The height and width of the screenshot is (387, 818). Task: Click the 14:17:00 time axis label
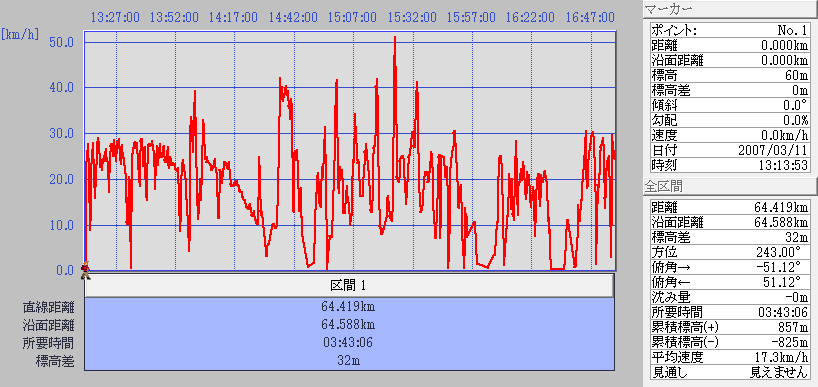(234, 17)
